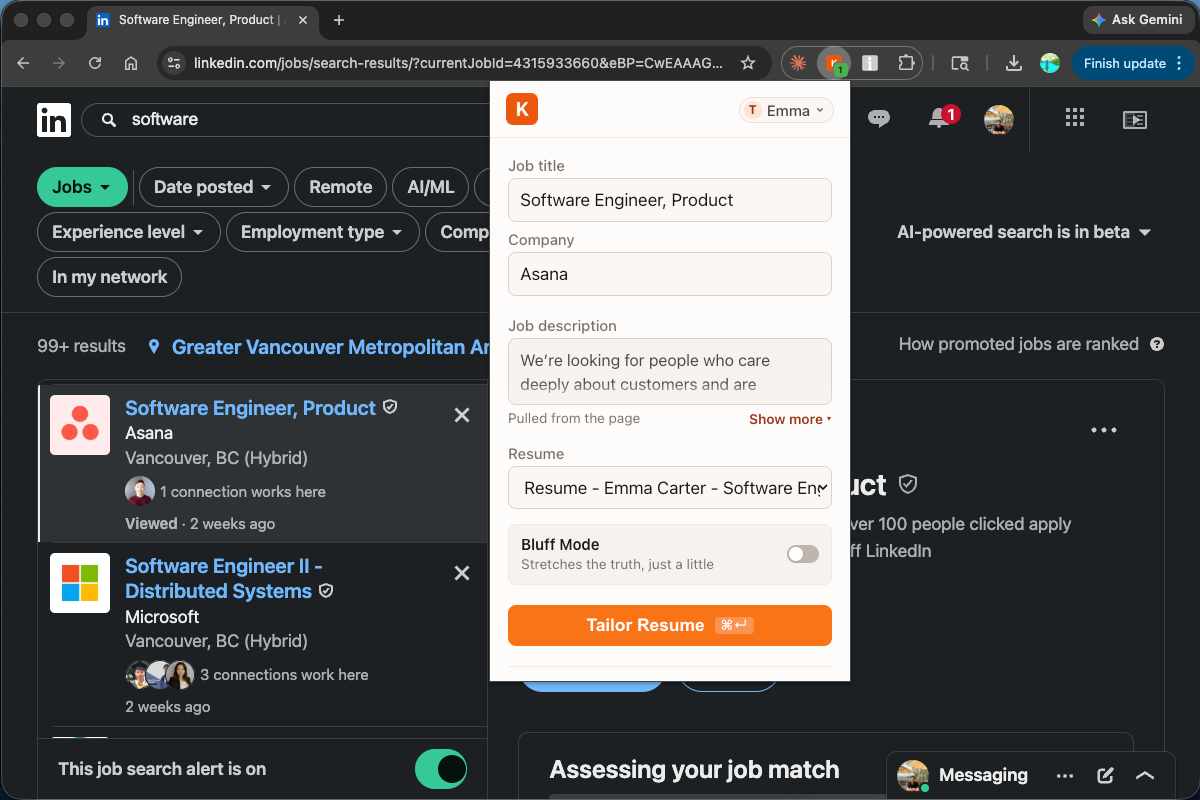The height and width of the screenshot is (800, 1200).
Task: Click the LinkedIn home logo
Action: pyautogui.click(x=54, y=119)
